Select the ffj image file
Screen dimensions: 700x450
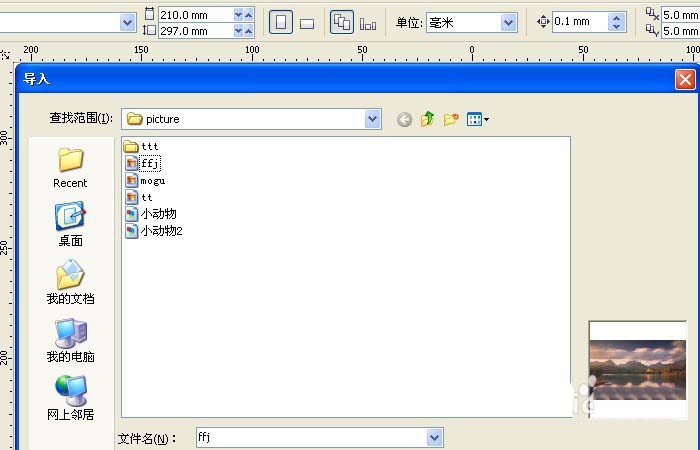click(x=143, y=163)
